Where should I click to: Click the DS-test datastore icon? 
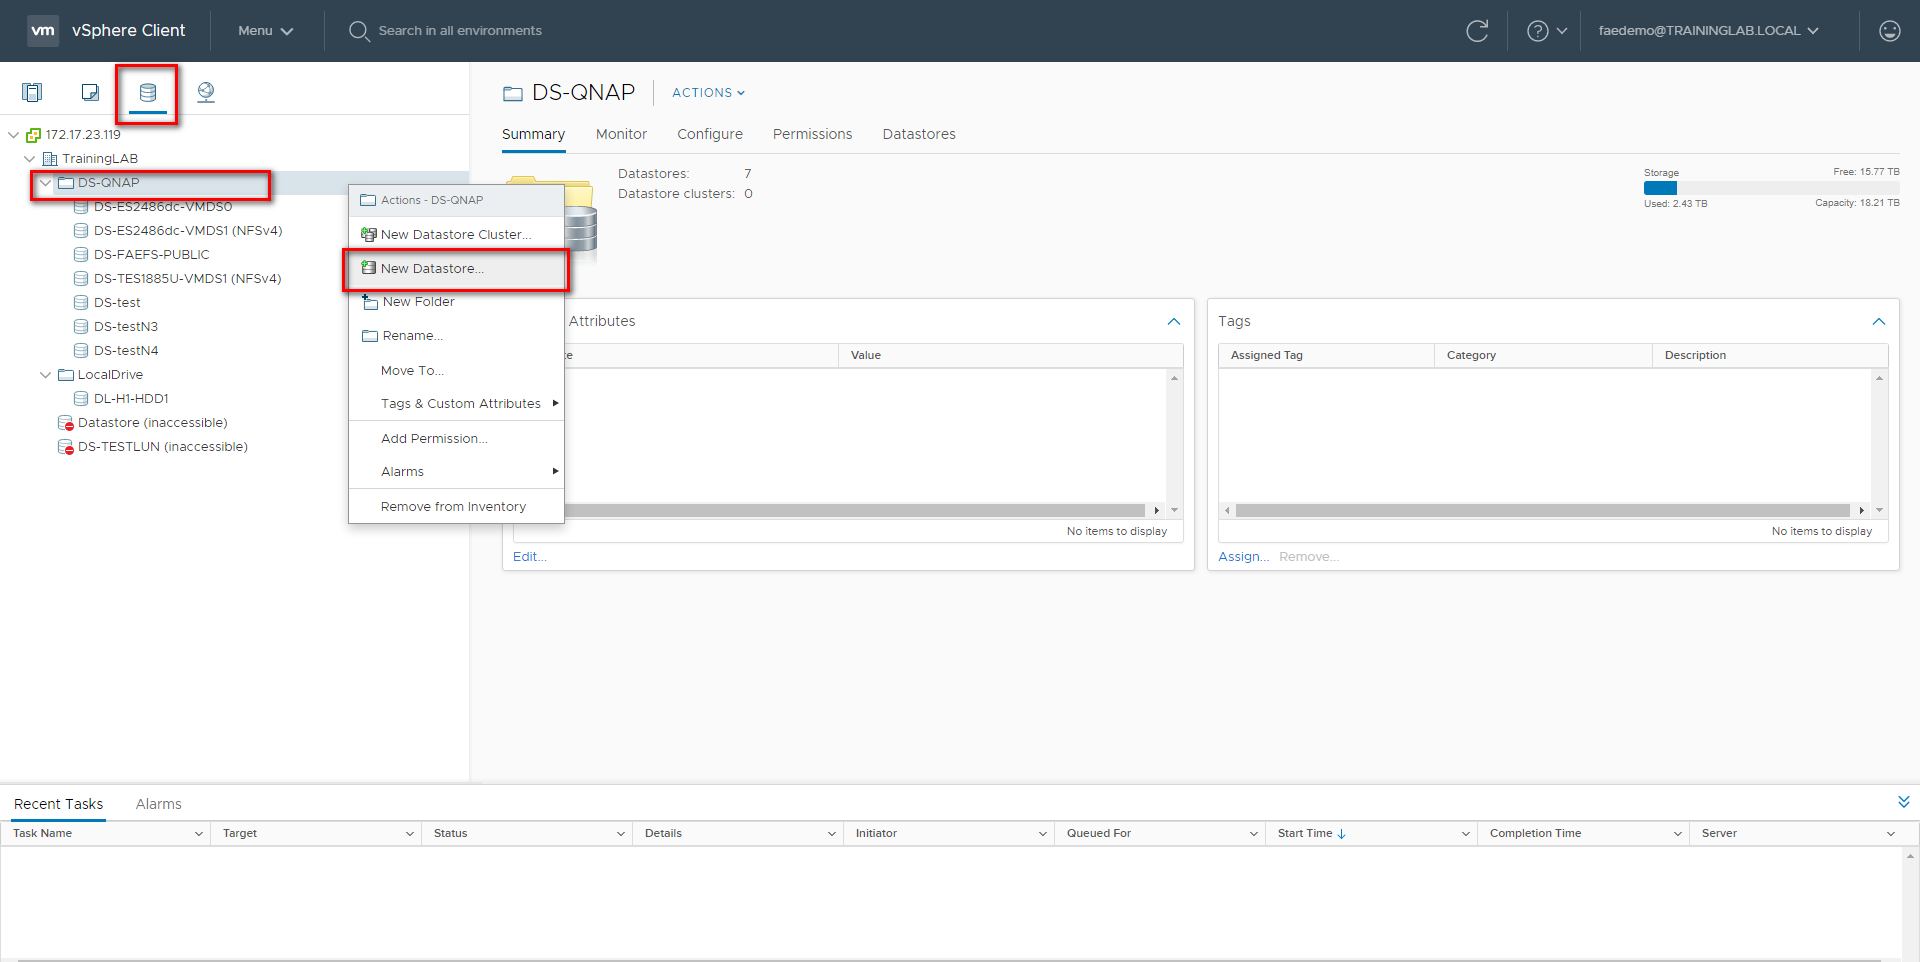(x=81, y=303)
